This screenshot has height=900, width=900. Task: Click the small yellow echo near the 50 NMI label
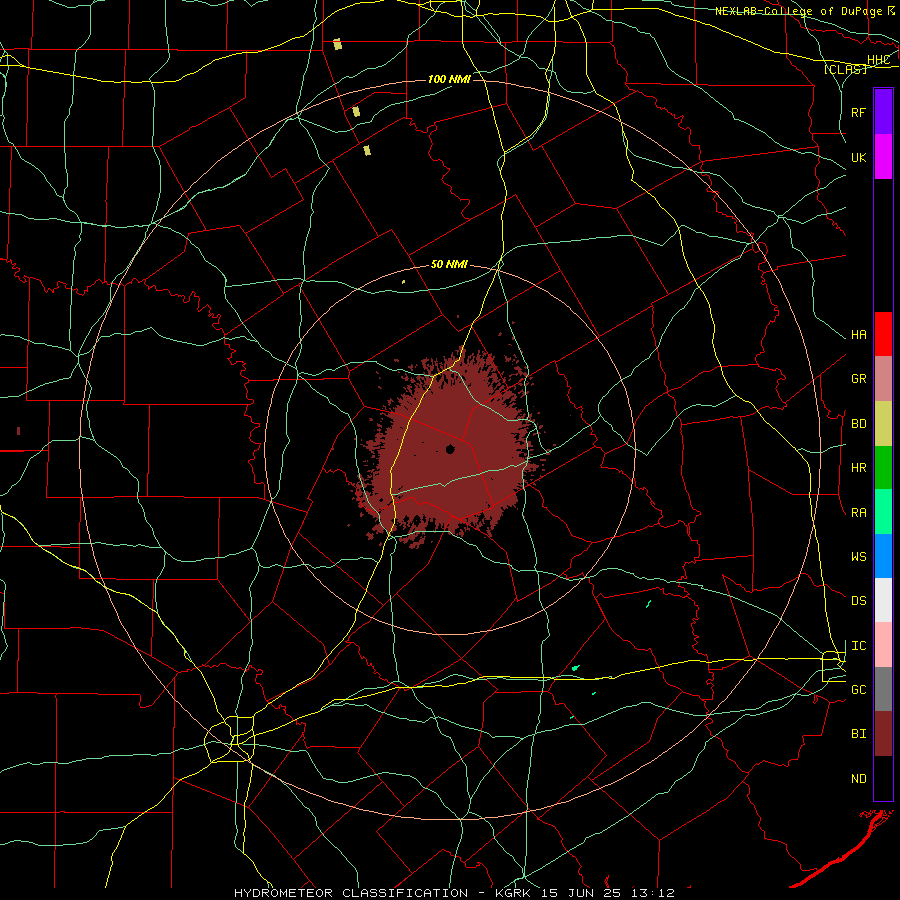tap(404, 282)
